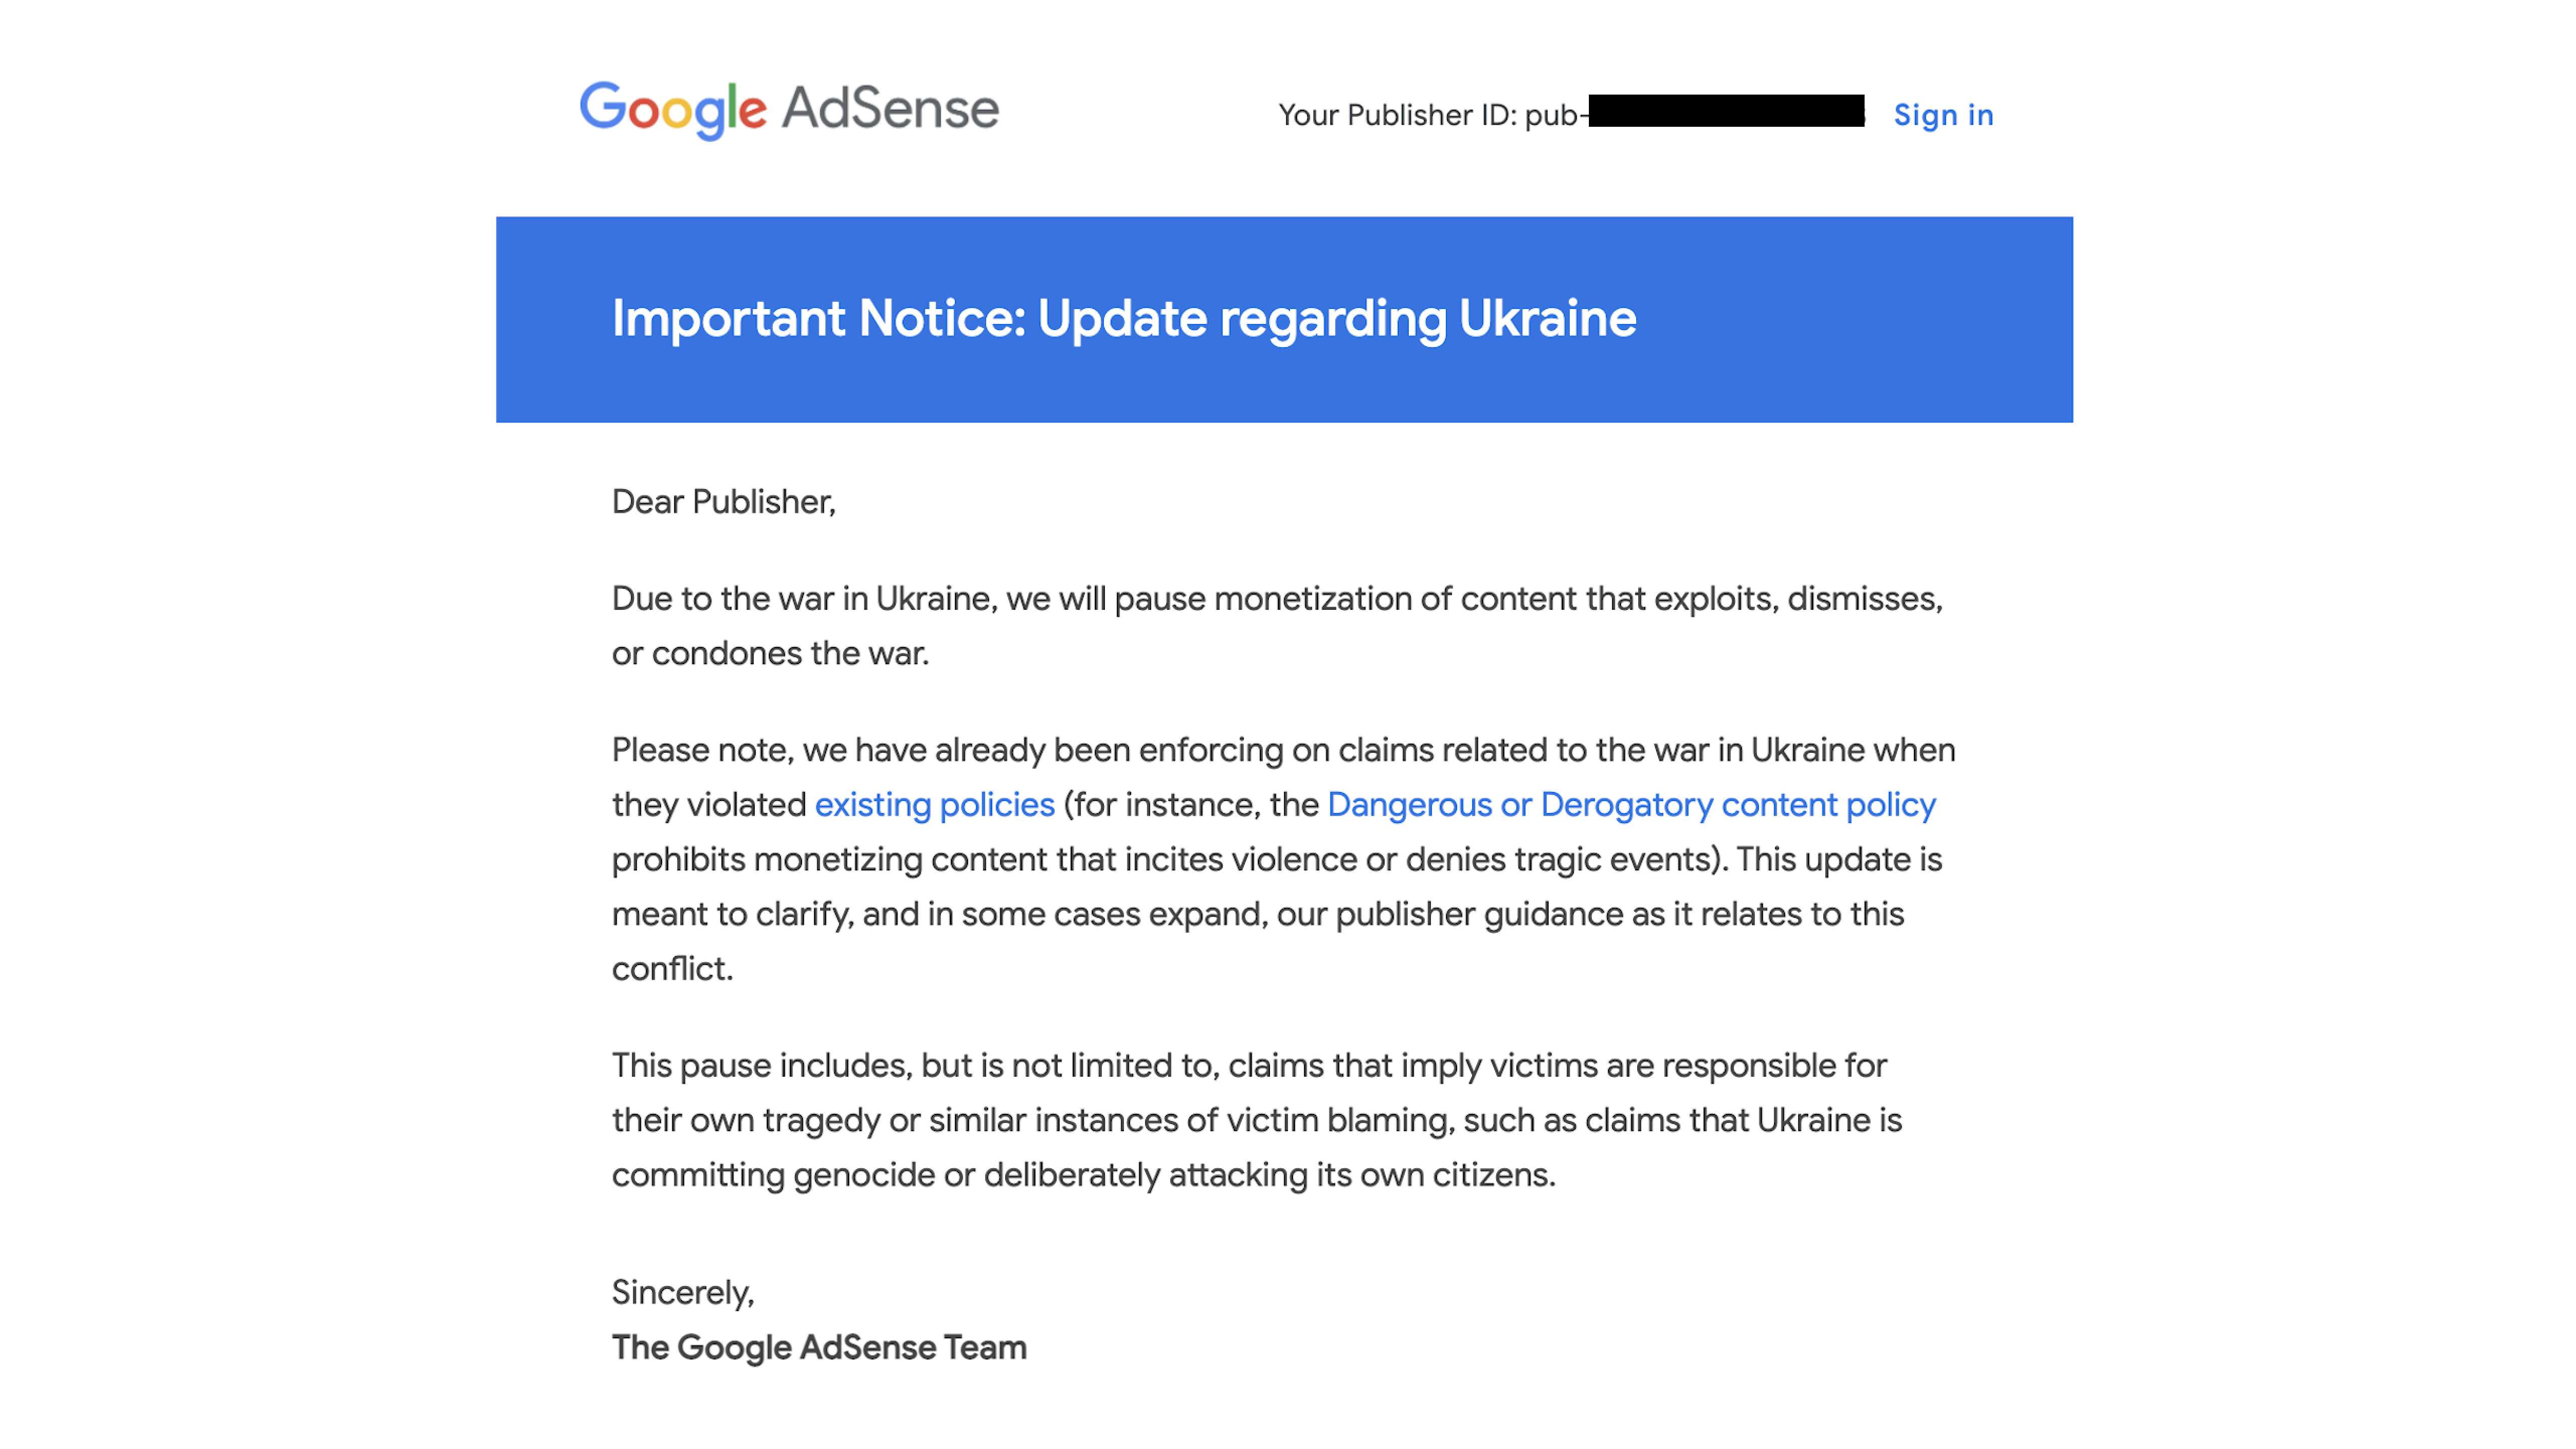This screenshot has width=2576, height=1449.
Task: Click the word Ukraine in the blue banner
Action: coord(1547,318)
